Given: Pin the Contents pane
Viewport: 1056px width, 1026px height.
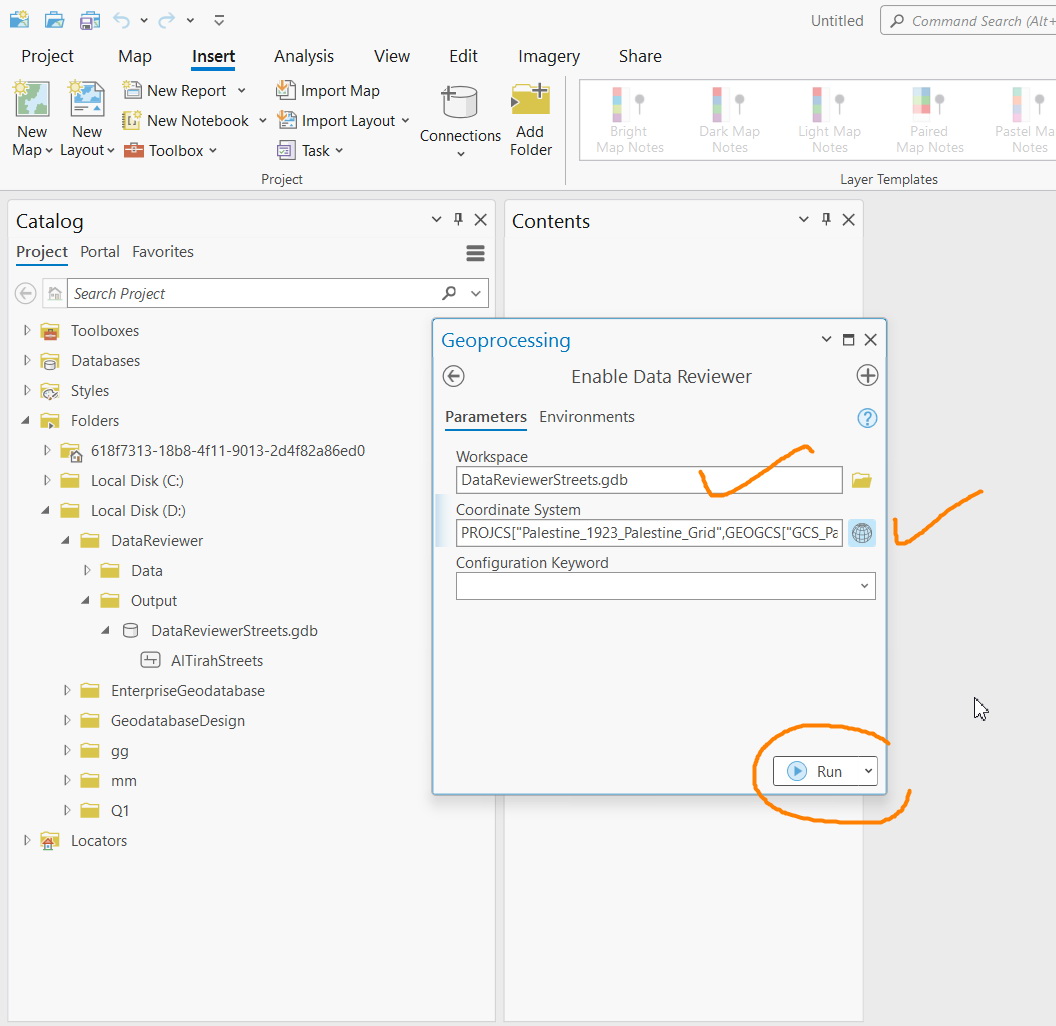Looking at the screenshot, I should click(825, 219).
